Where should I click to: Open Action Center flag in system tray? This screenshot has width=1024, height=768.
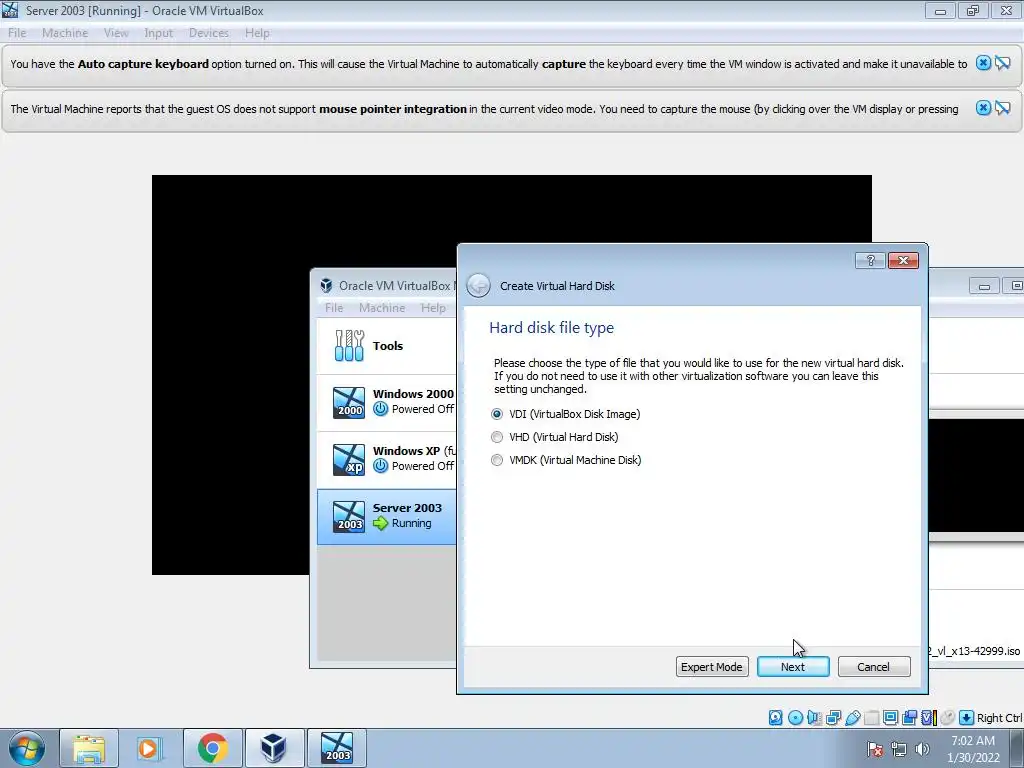[875, 749]
